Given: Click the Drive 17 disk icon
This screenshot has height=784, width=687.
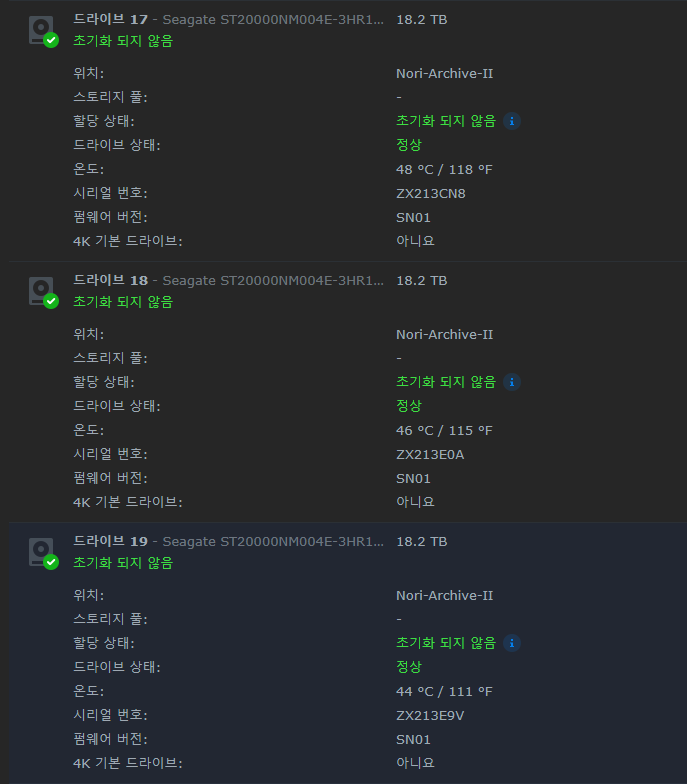Looking at the screenshot, I should (x=43, y=32).
